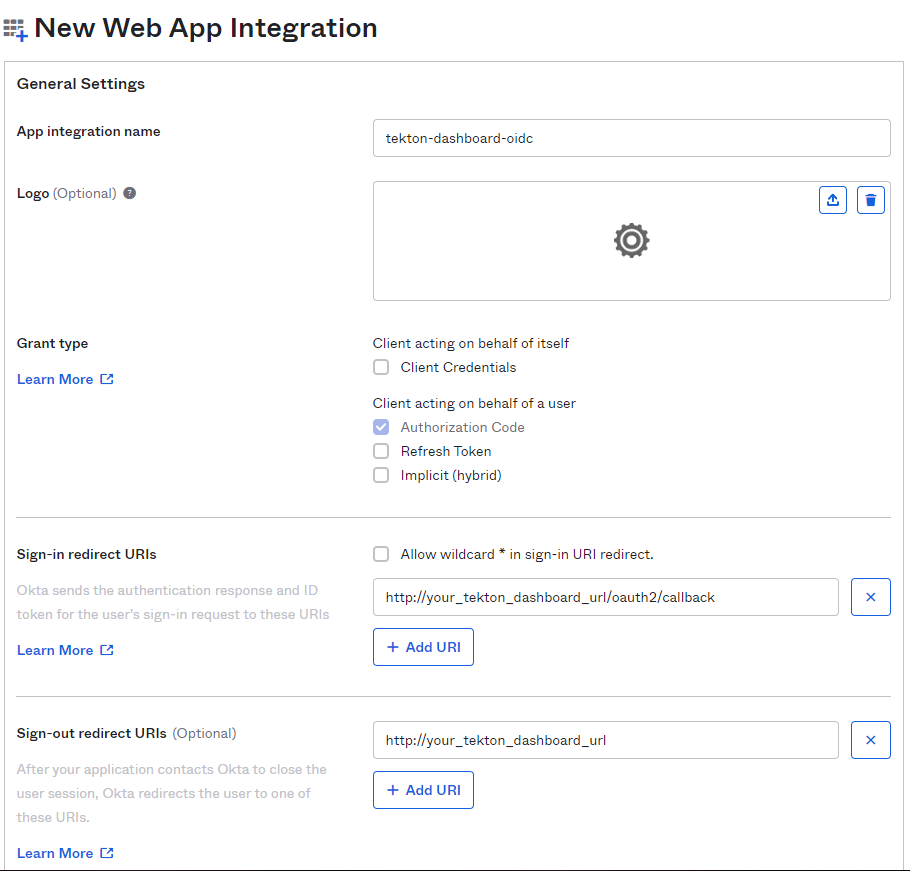910x871 pixels.
Task: Remove the sign-out redirect URI entry
Action: click(x=870, y=740)
